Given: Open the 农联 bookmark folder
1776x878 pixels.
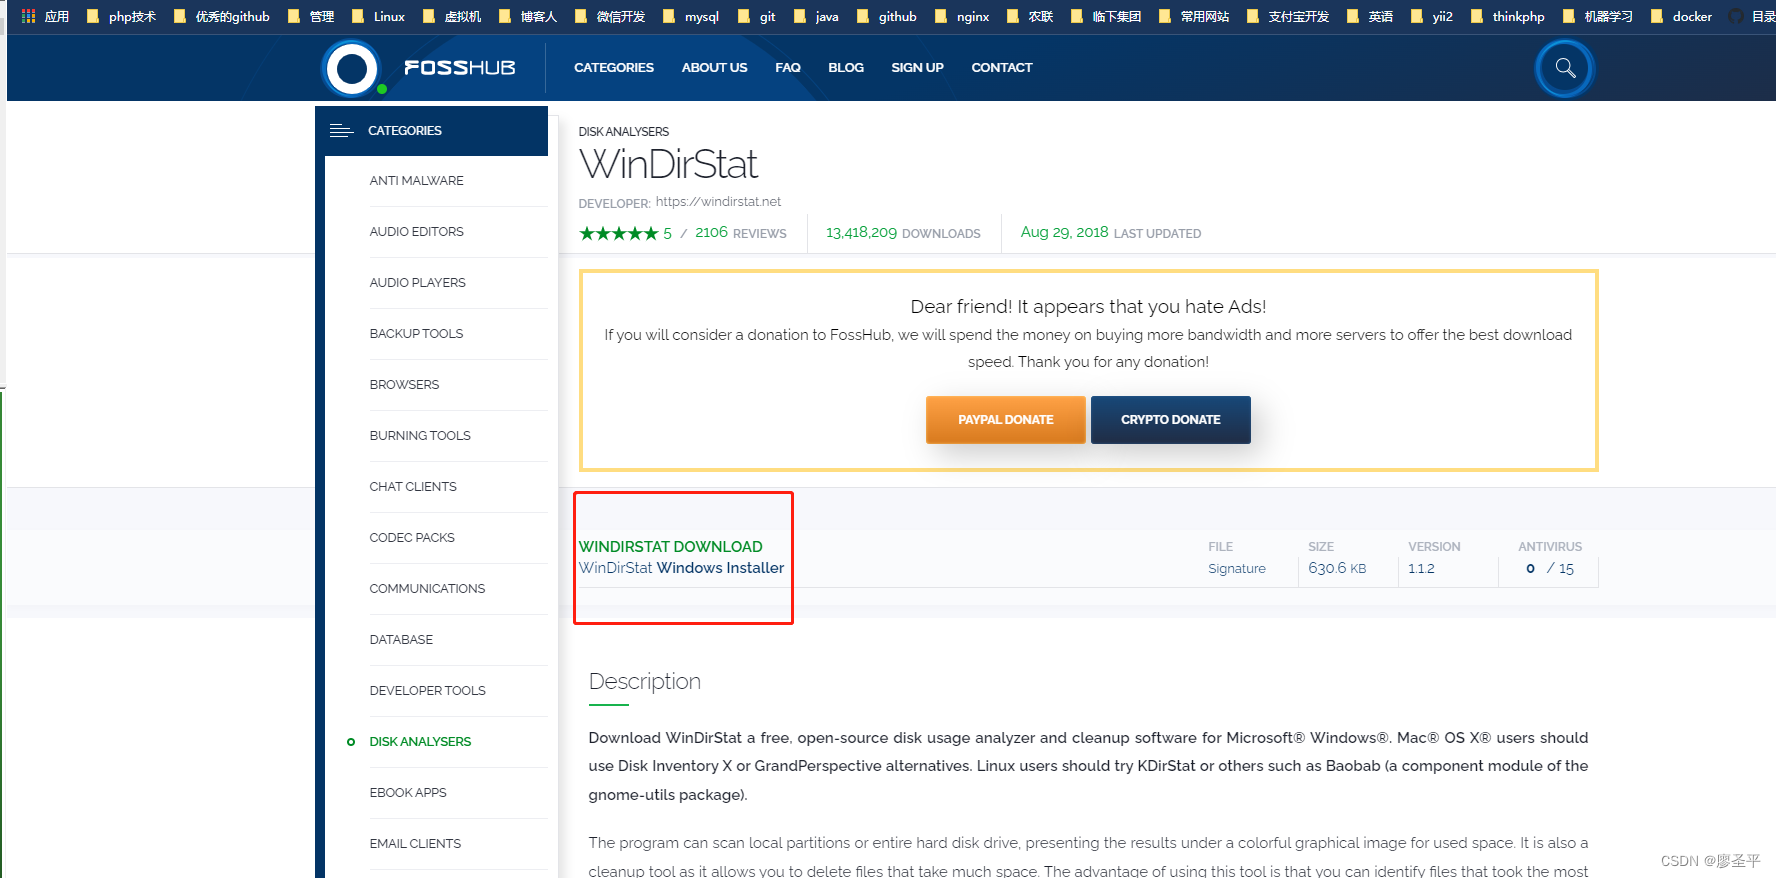Looking at the screenshot, I should 1030,16.
